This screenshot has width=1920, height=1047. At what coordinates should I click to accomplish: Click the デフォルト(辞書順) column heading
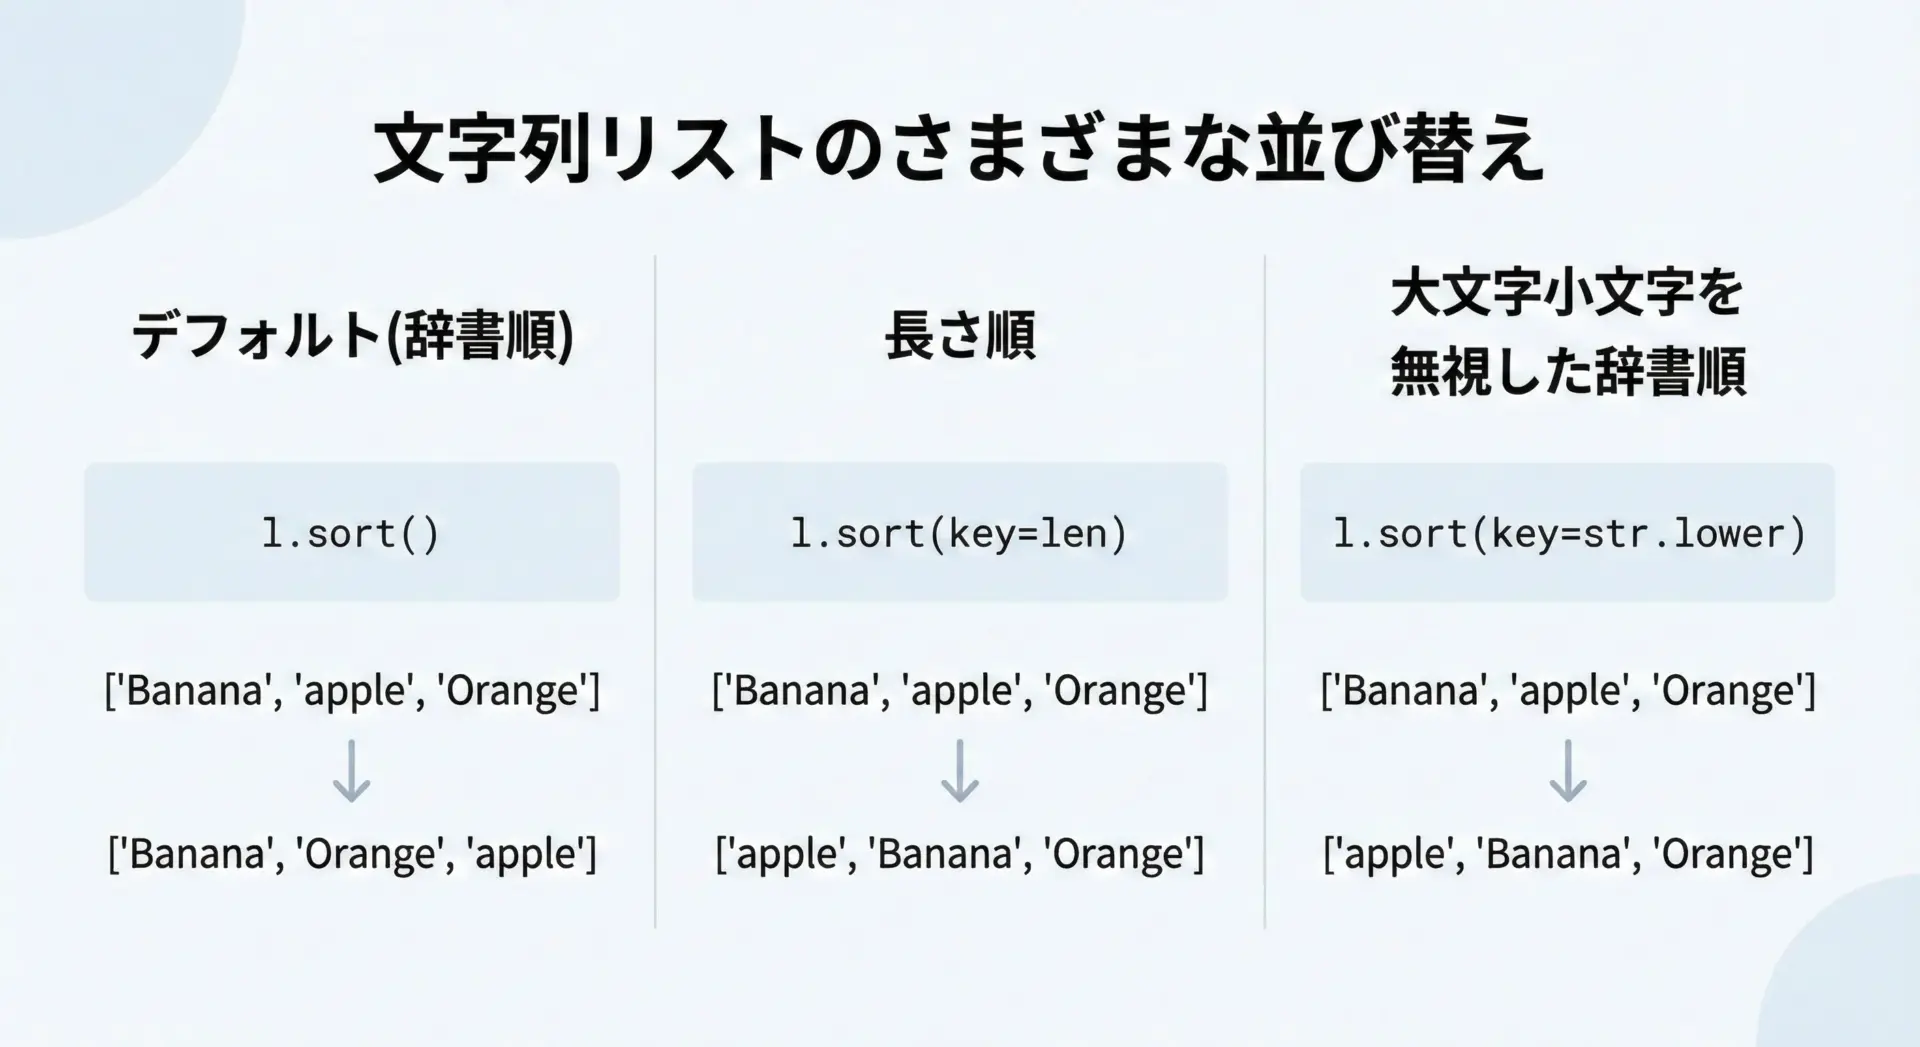click(x=353, y=335)
